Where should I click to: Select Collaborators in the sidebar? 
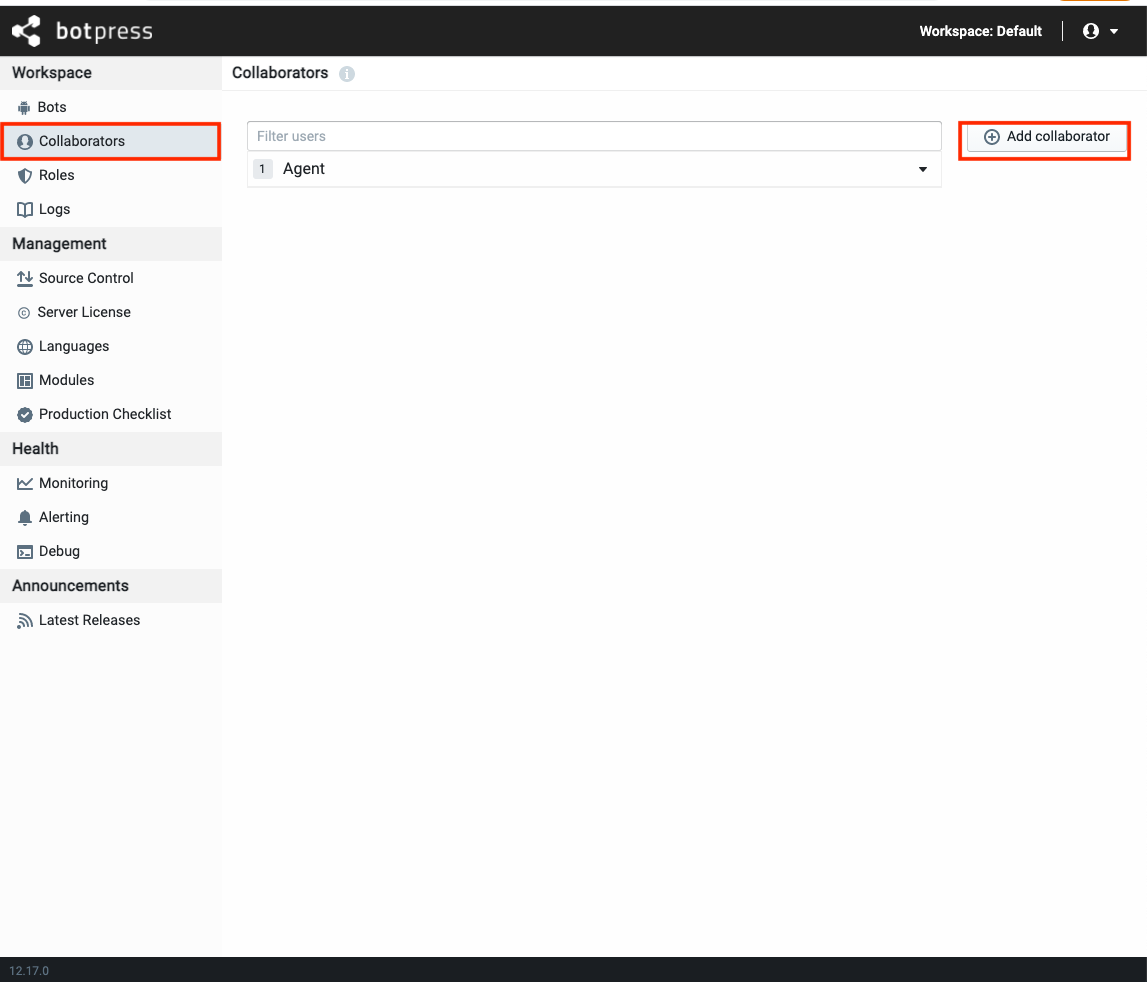click(82, 141)
